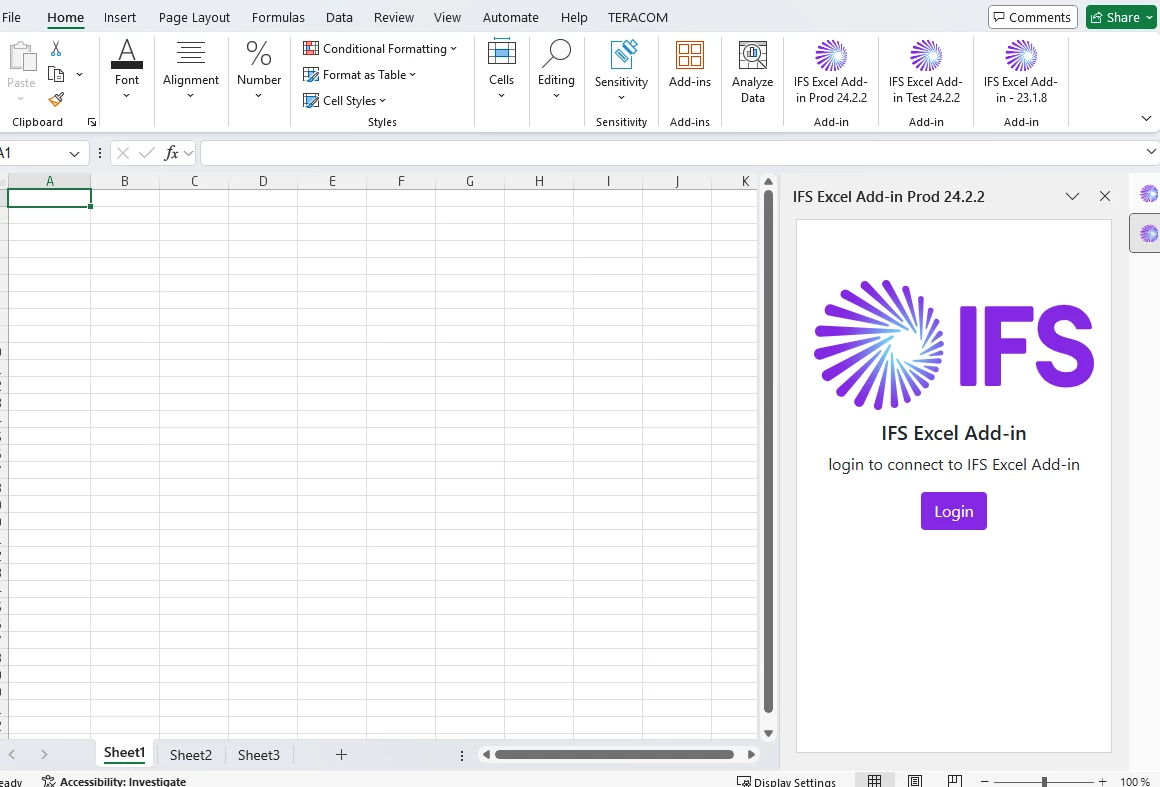The image size is (1160, 787).
Task: Add a new sheet with plus icon
Action: click(341, 754)
